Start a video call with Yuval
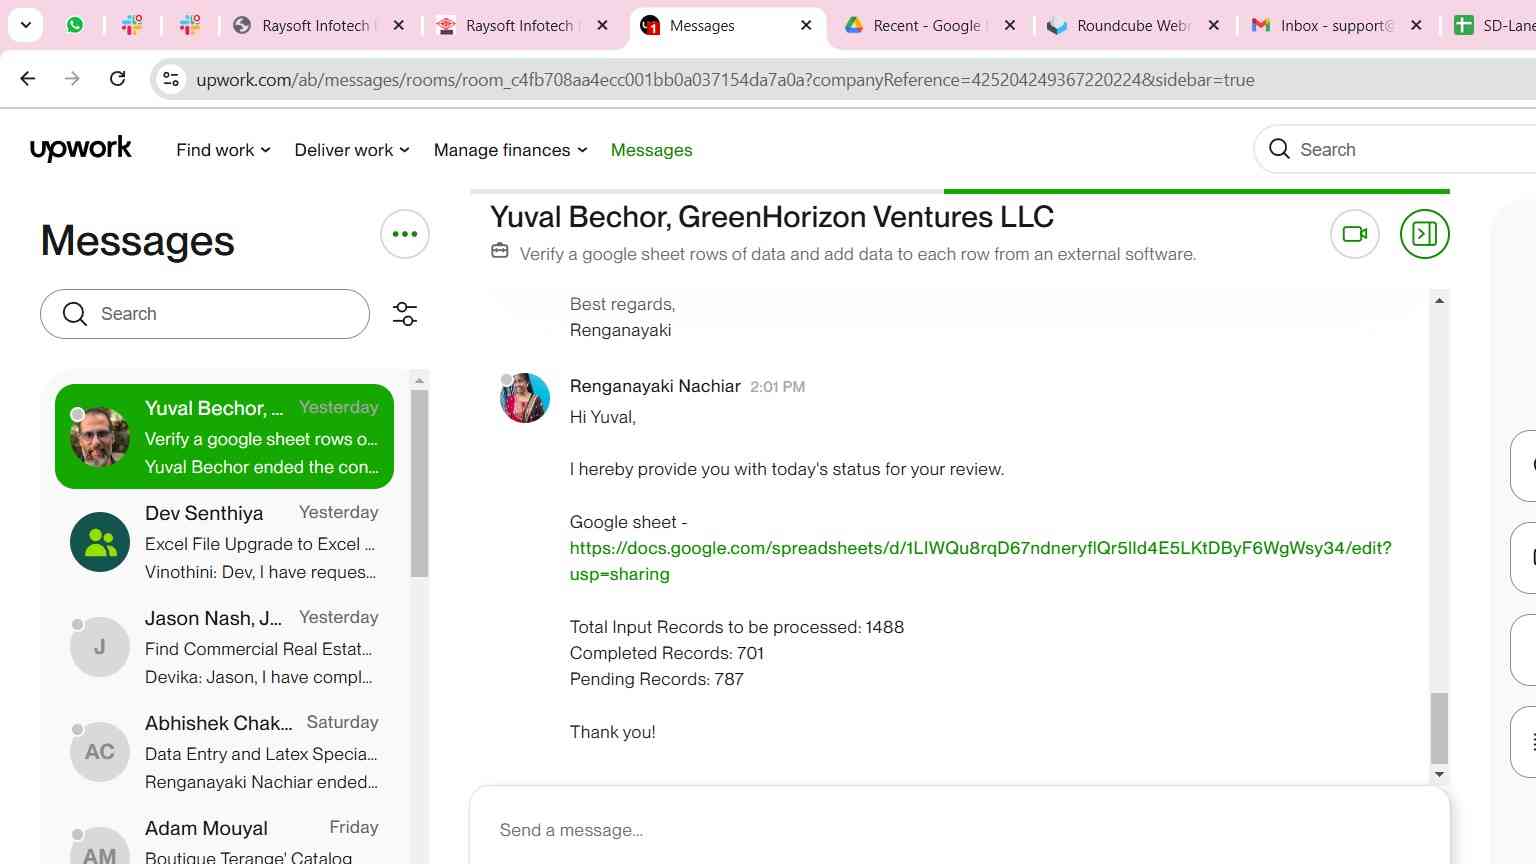The height and width of the screenshot is (864, 1536). pyautogui.click(x=1355, y=234)
